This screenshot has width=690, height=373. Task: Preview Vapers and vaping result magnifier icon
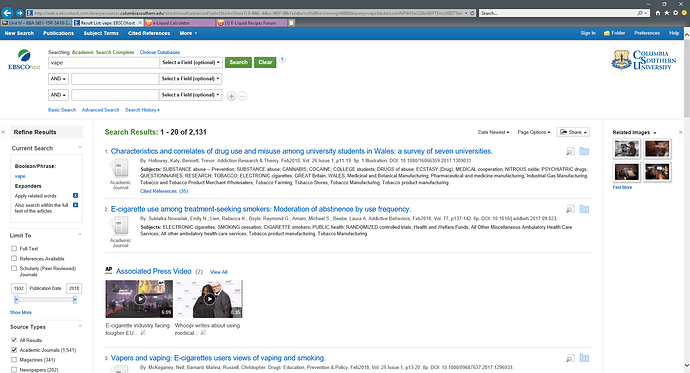(570, 358)
